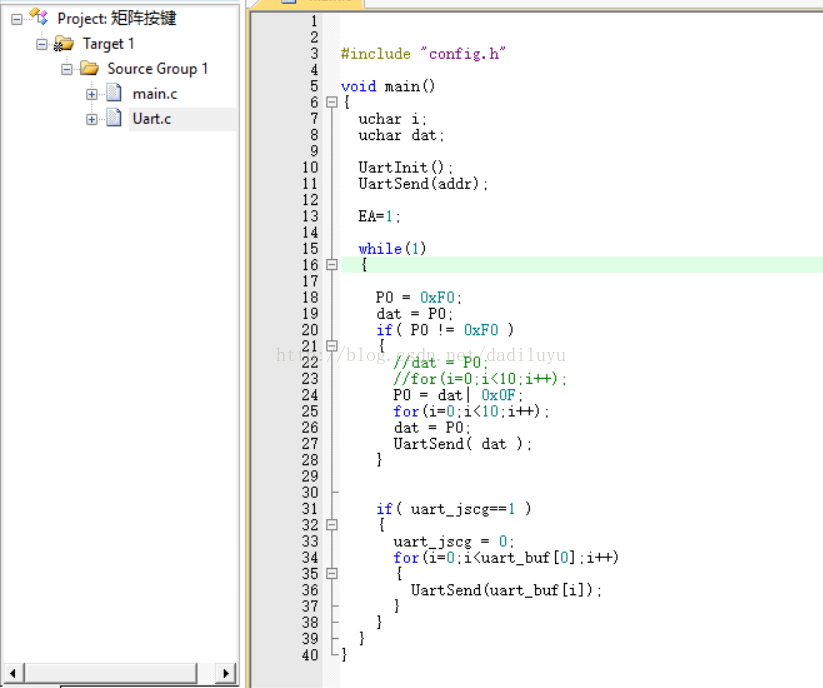
Task: Select Target 1 in project tree
Action: pos(108,44)
